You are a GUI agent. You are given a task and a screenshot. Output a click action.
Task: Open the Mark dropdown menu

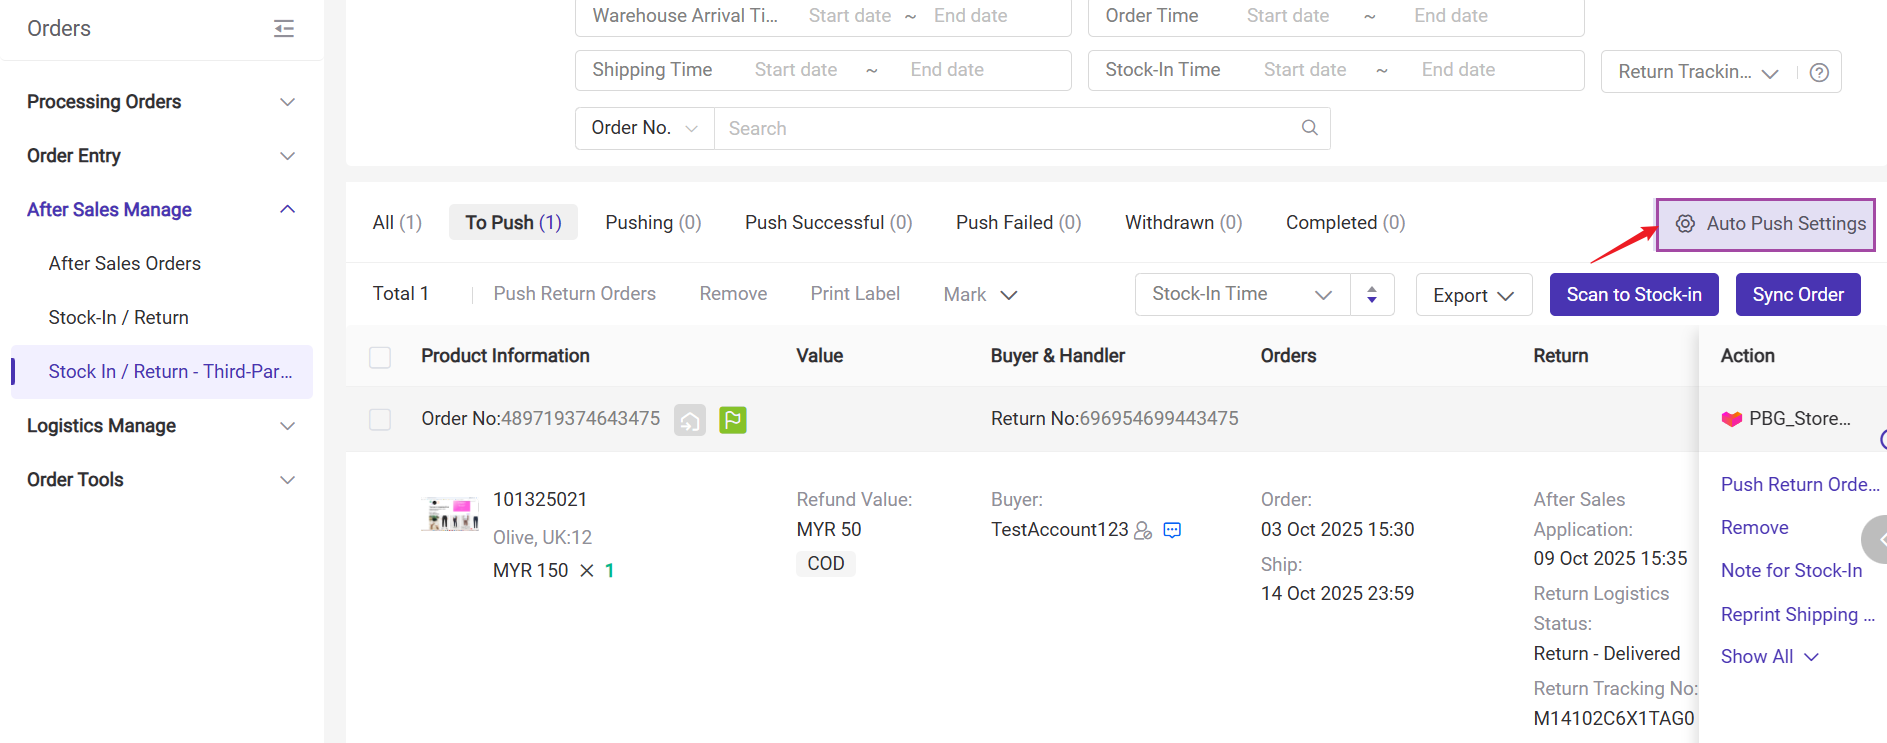pyautogui.click(x=980, y=295)
